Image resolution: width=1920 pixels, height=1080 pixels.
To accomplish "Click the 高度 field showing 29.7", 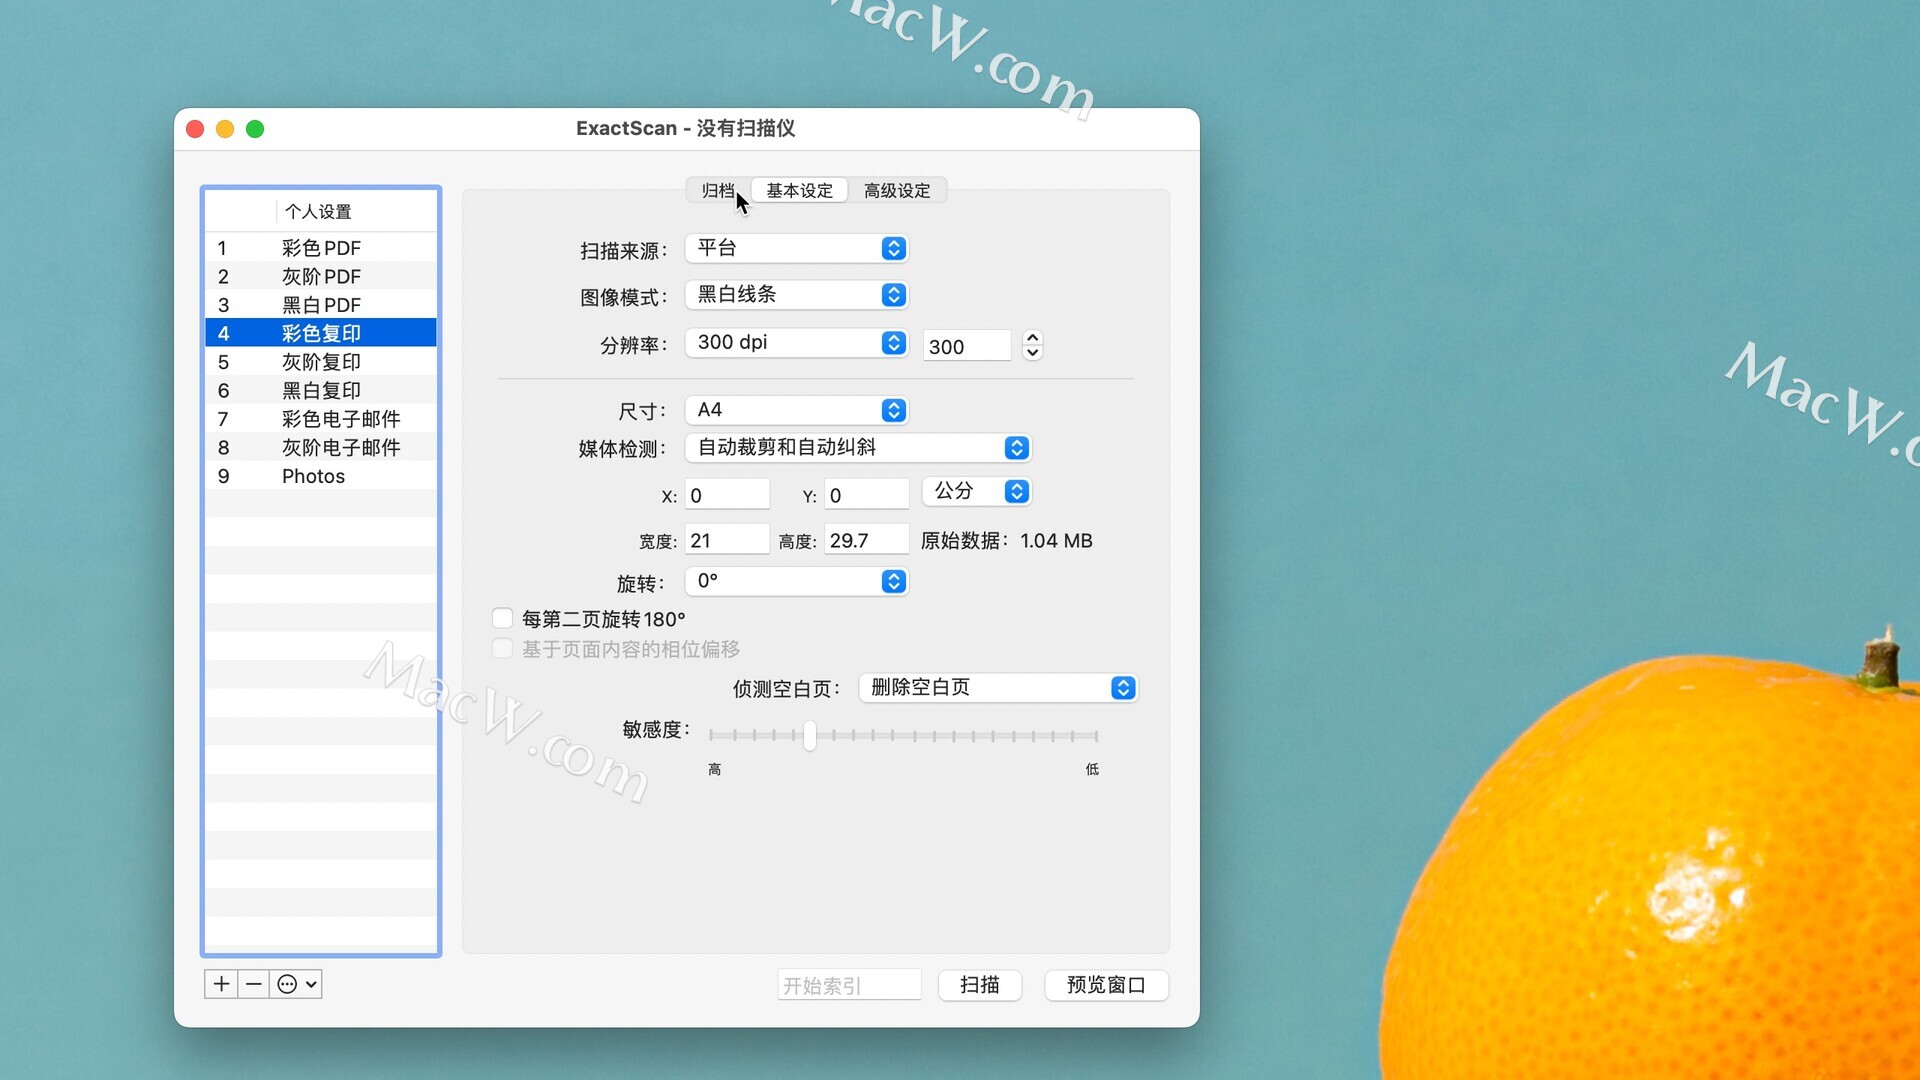I will coord(867,540).
